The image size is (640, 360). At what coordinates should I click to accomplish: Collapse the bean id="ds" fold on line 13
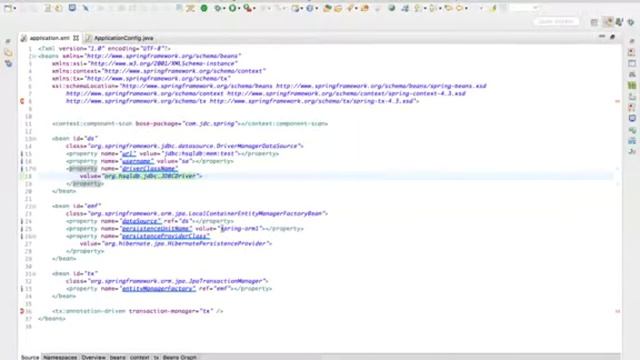click(34, 139)
